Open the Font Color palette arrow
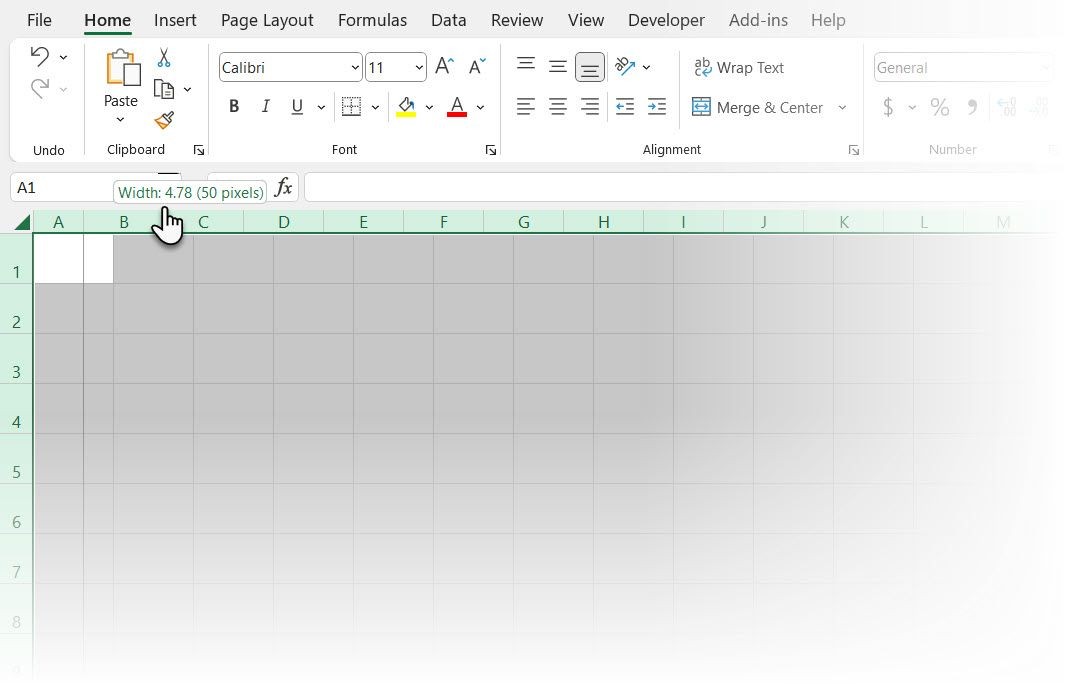1065x684 pixels. 480,107
